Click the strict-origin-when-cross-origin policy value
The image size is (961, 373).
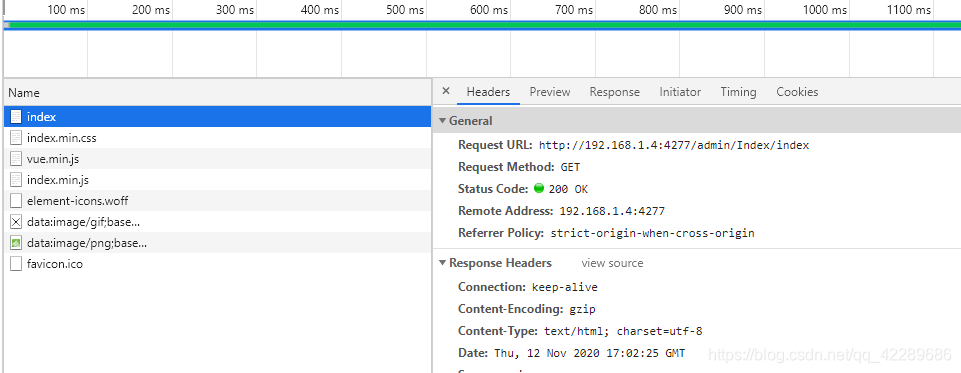653,233
